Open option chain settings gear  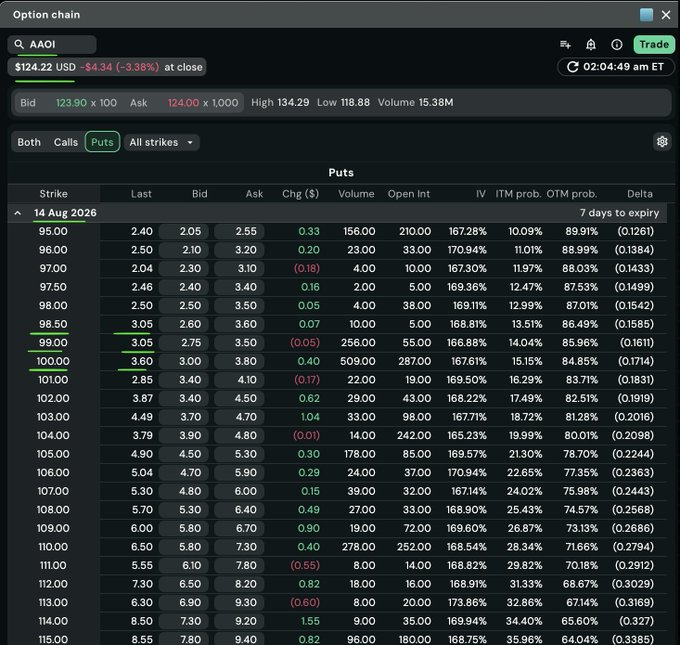[662, 142]
